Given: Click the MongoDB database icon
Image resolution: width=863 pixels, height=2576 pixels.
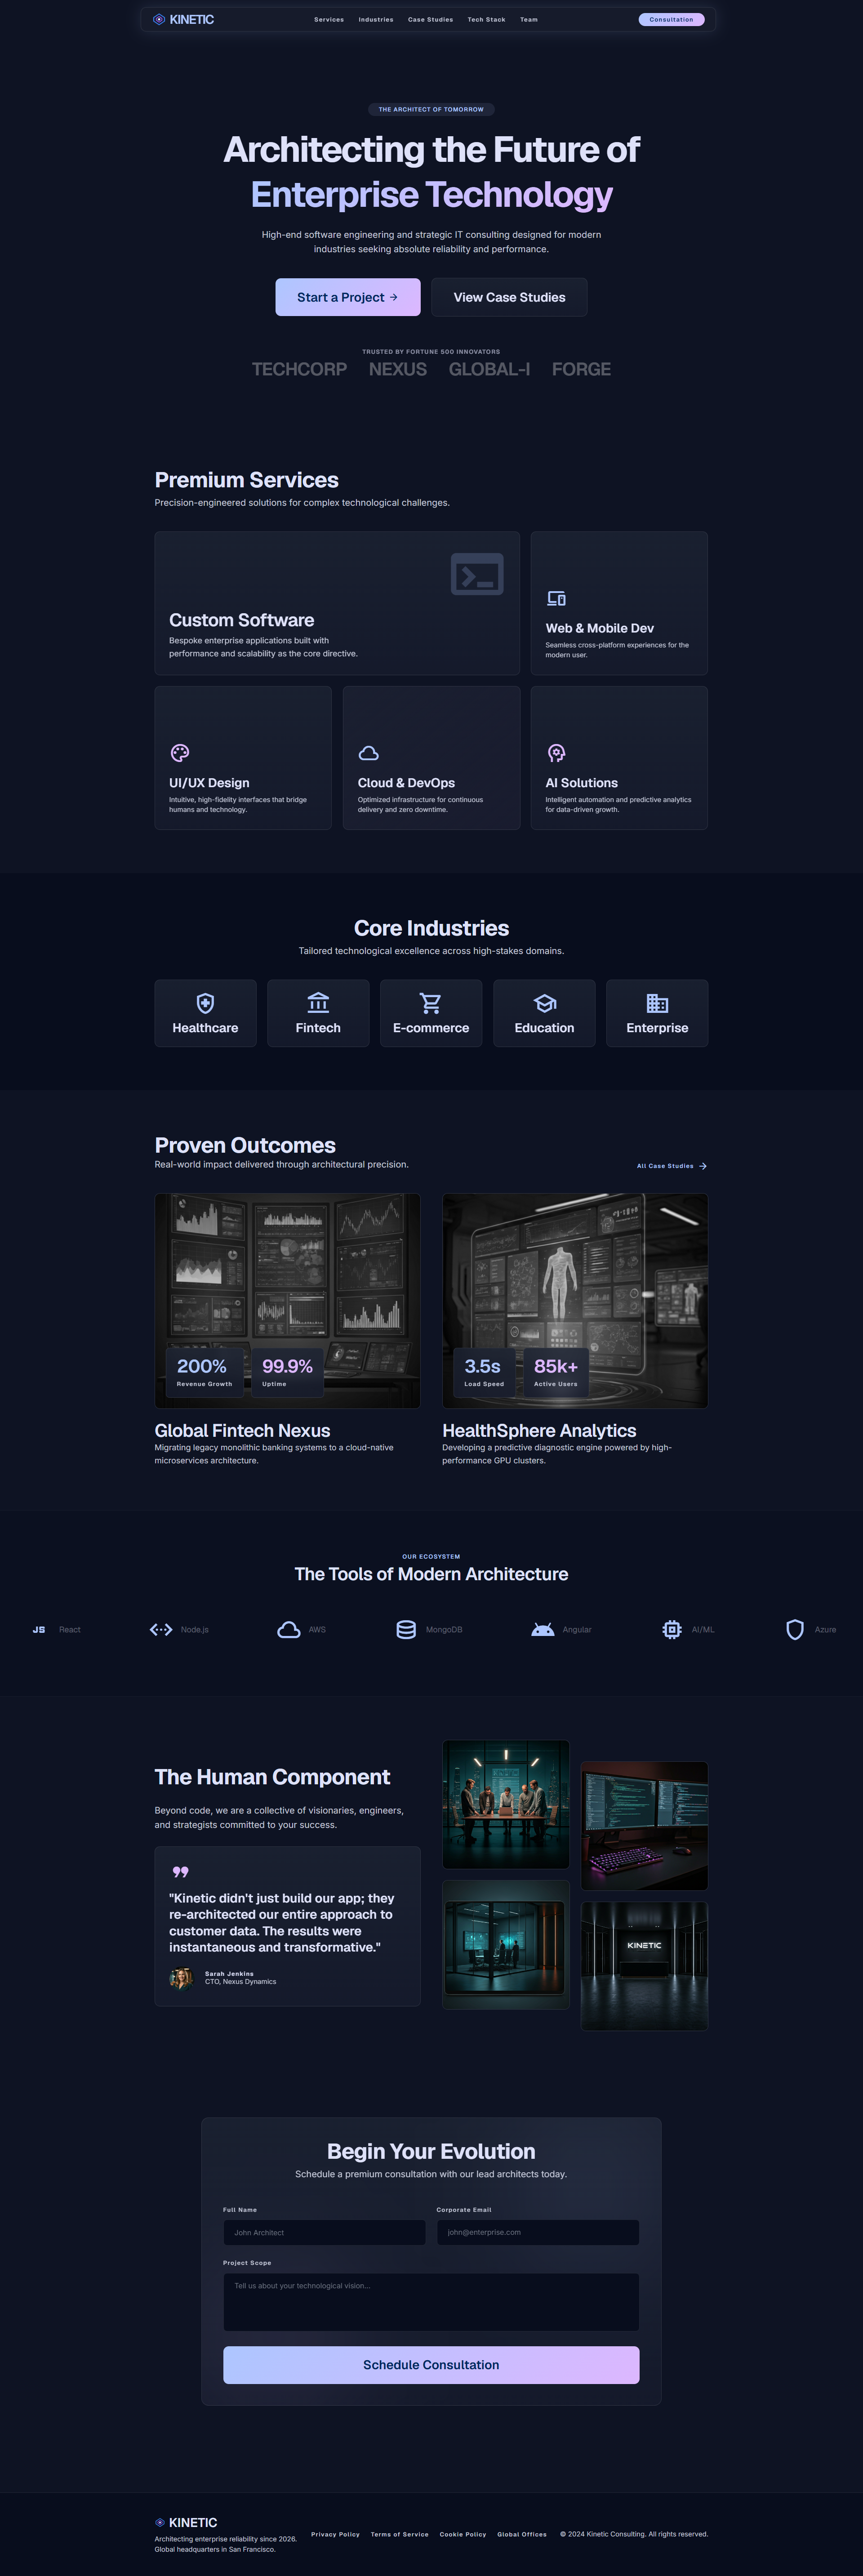Looking at the screenshot, I should (x=406, y=1630).
